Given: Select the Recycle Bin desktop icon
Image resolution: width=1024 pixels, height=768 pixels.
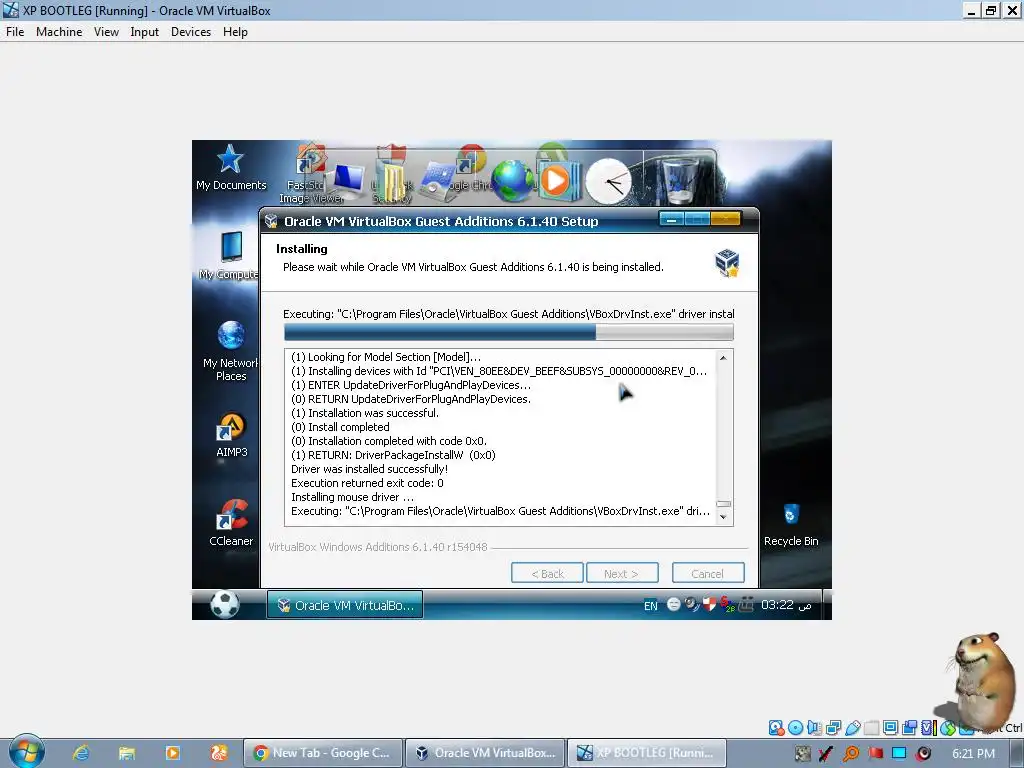Looking at the screenshot, I should [791, 524].
